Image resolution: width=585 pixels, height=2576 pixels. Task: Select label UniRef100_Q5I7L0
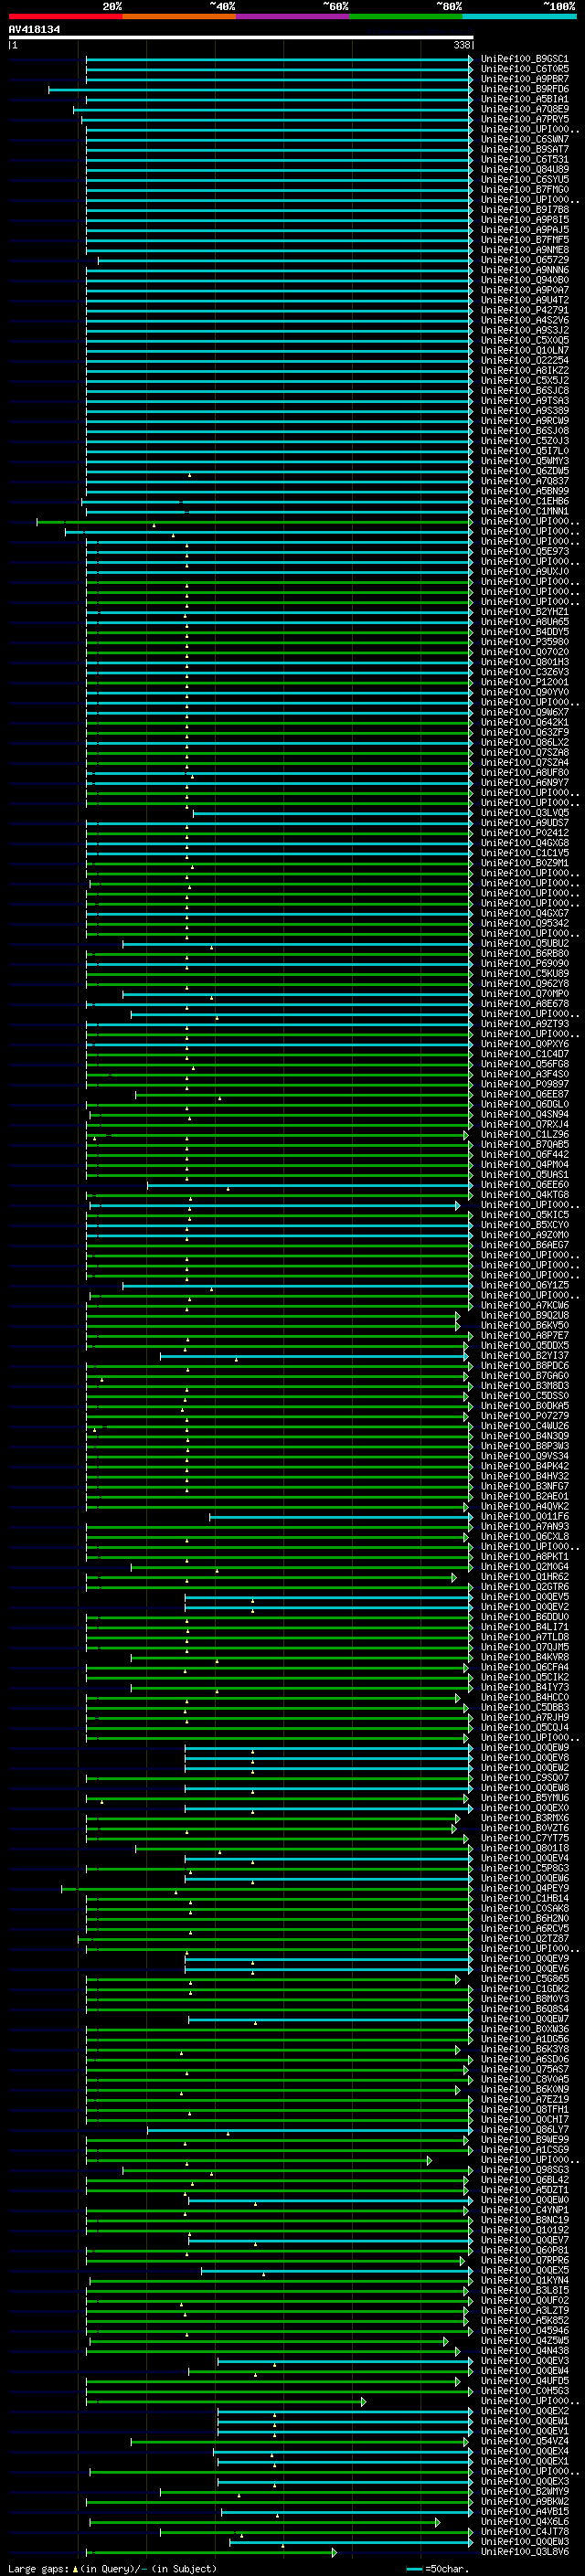524,451
